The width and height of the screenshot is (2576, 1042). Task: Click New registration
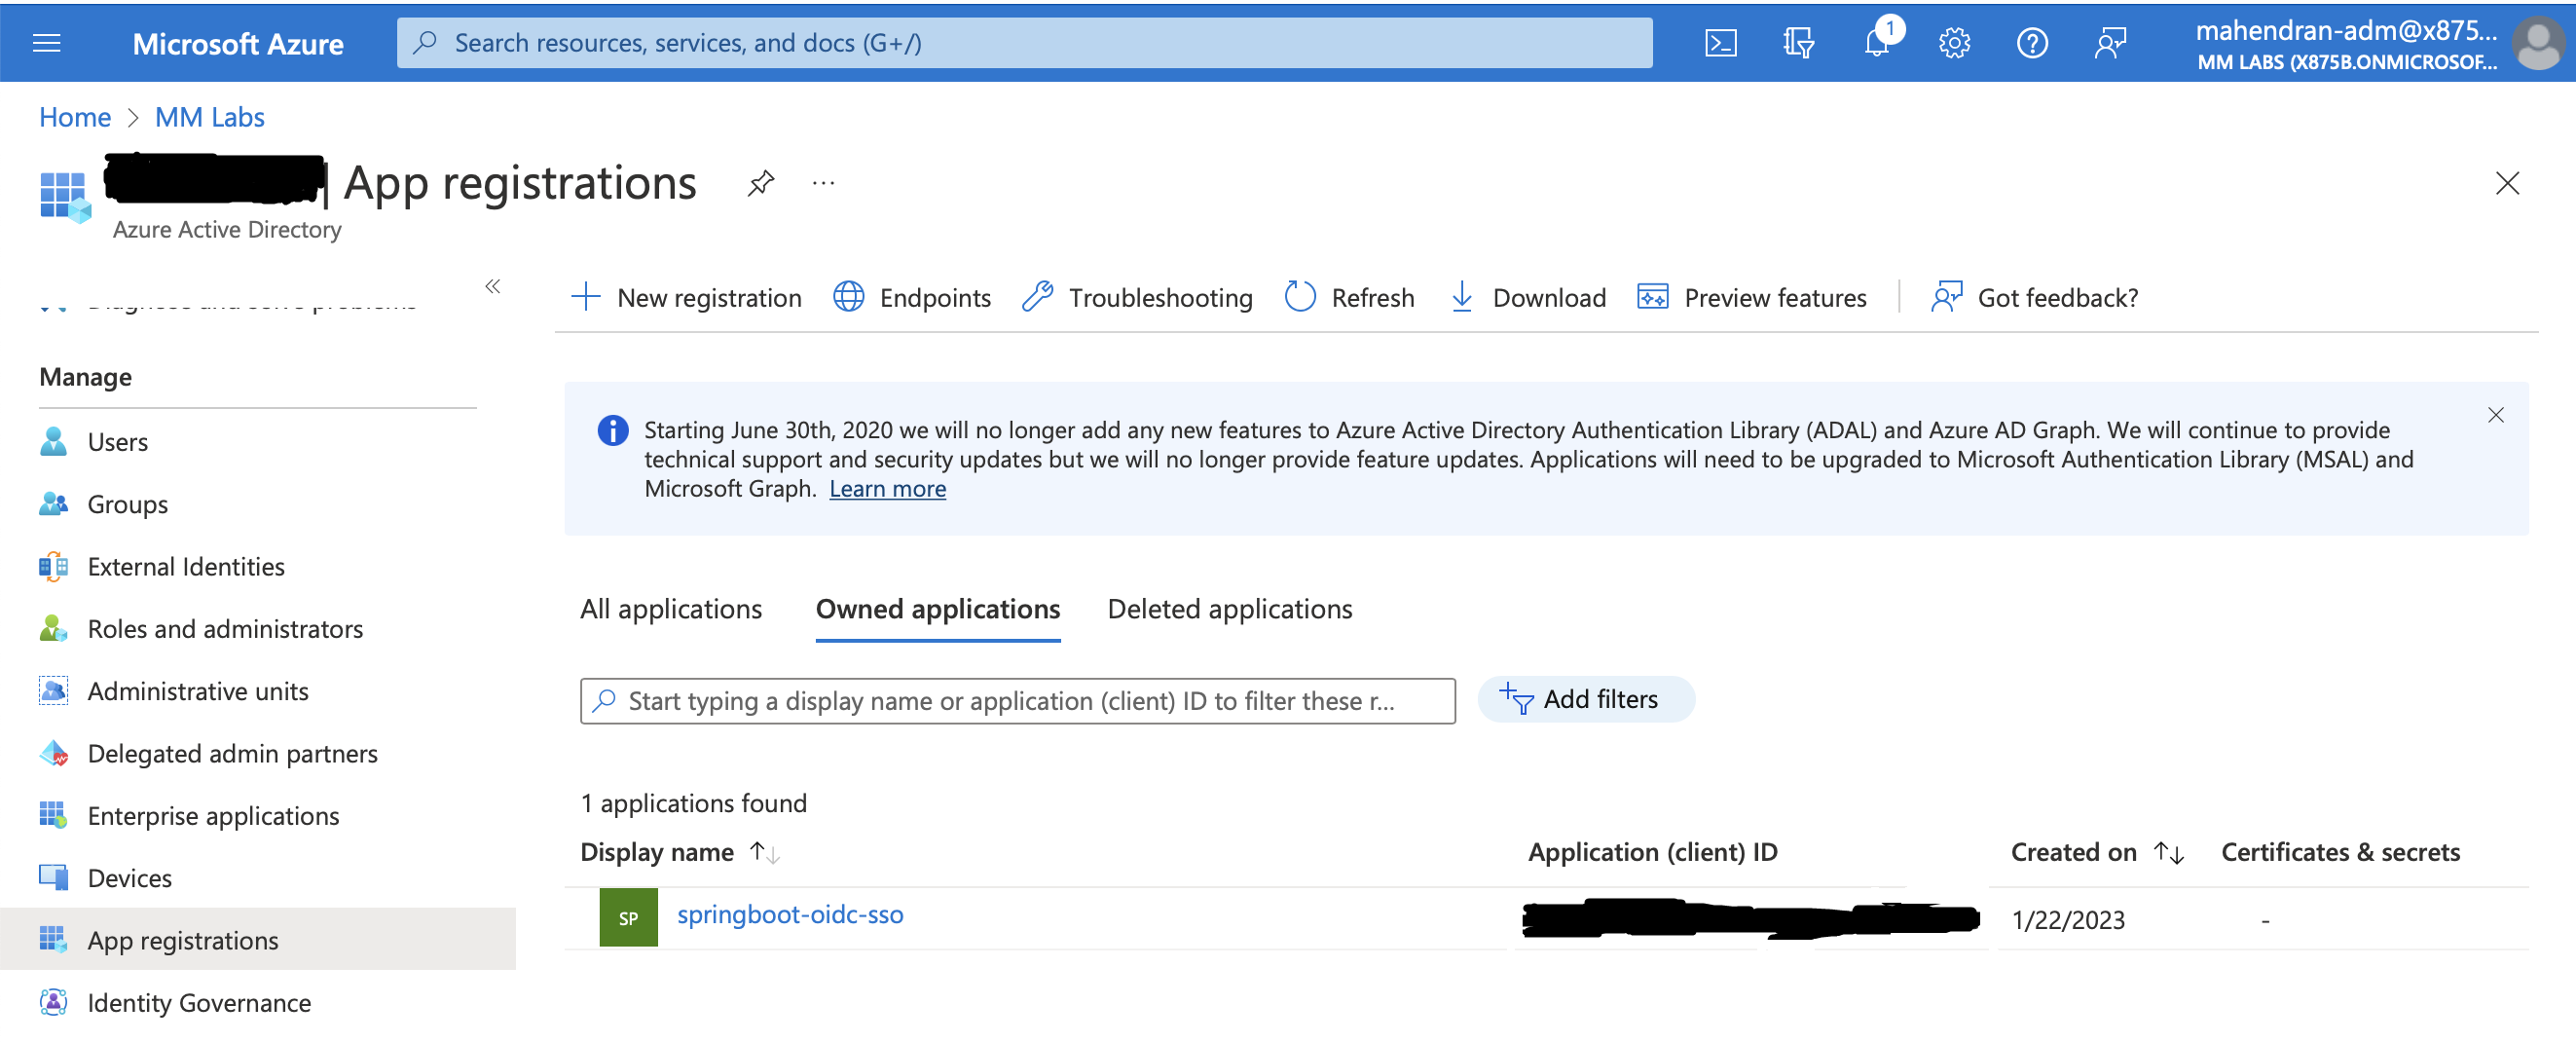pyautogui.click(x=686, y=297)
